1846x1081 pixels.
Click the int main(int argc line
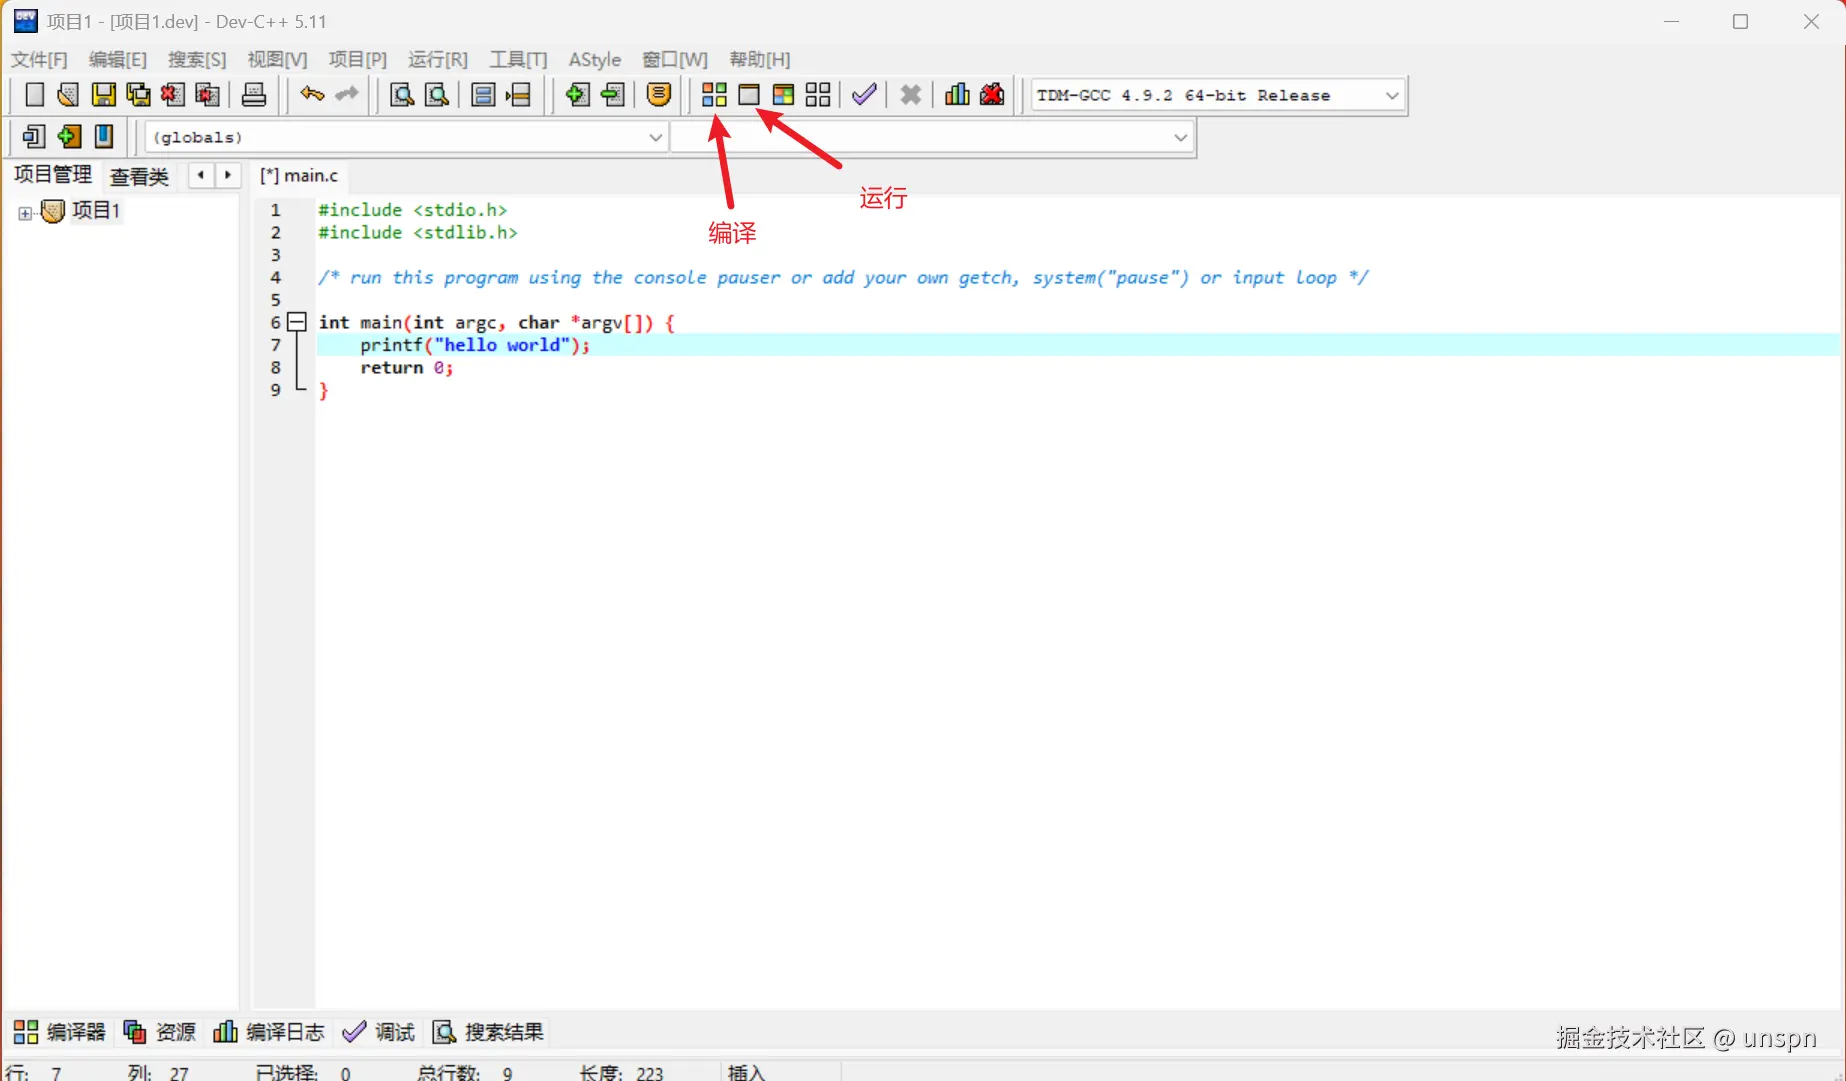(497, 323)
